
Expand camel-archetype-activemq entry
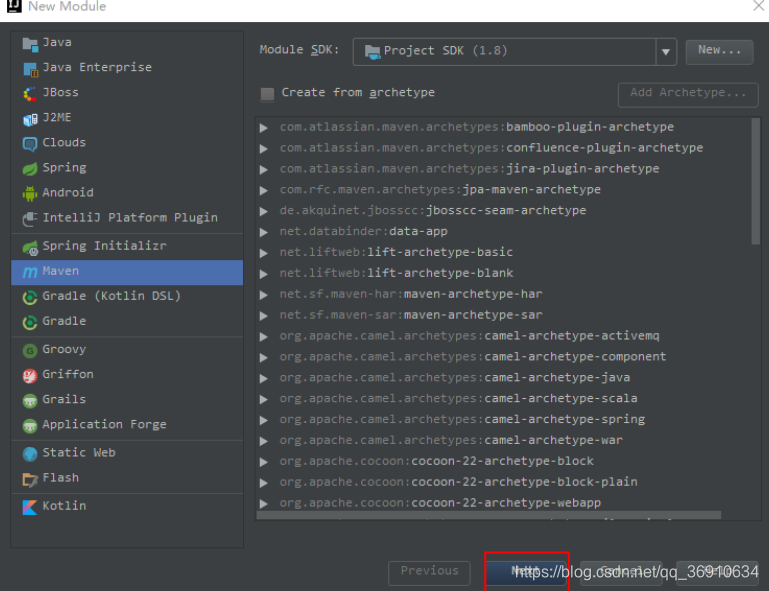pyautogui.click(x=264, y=337)
